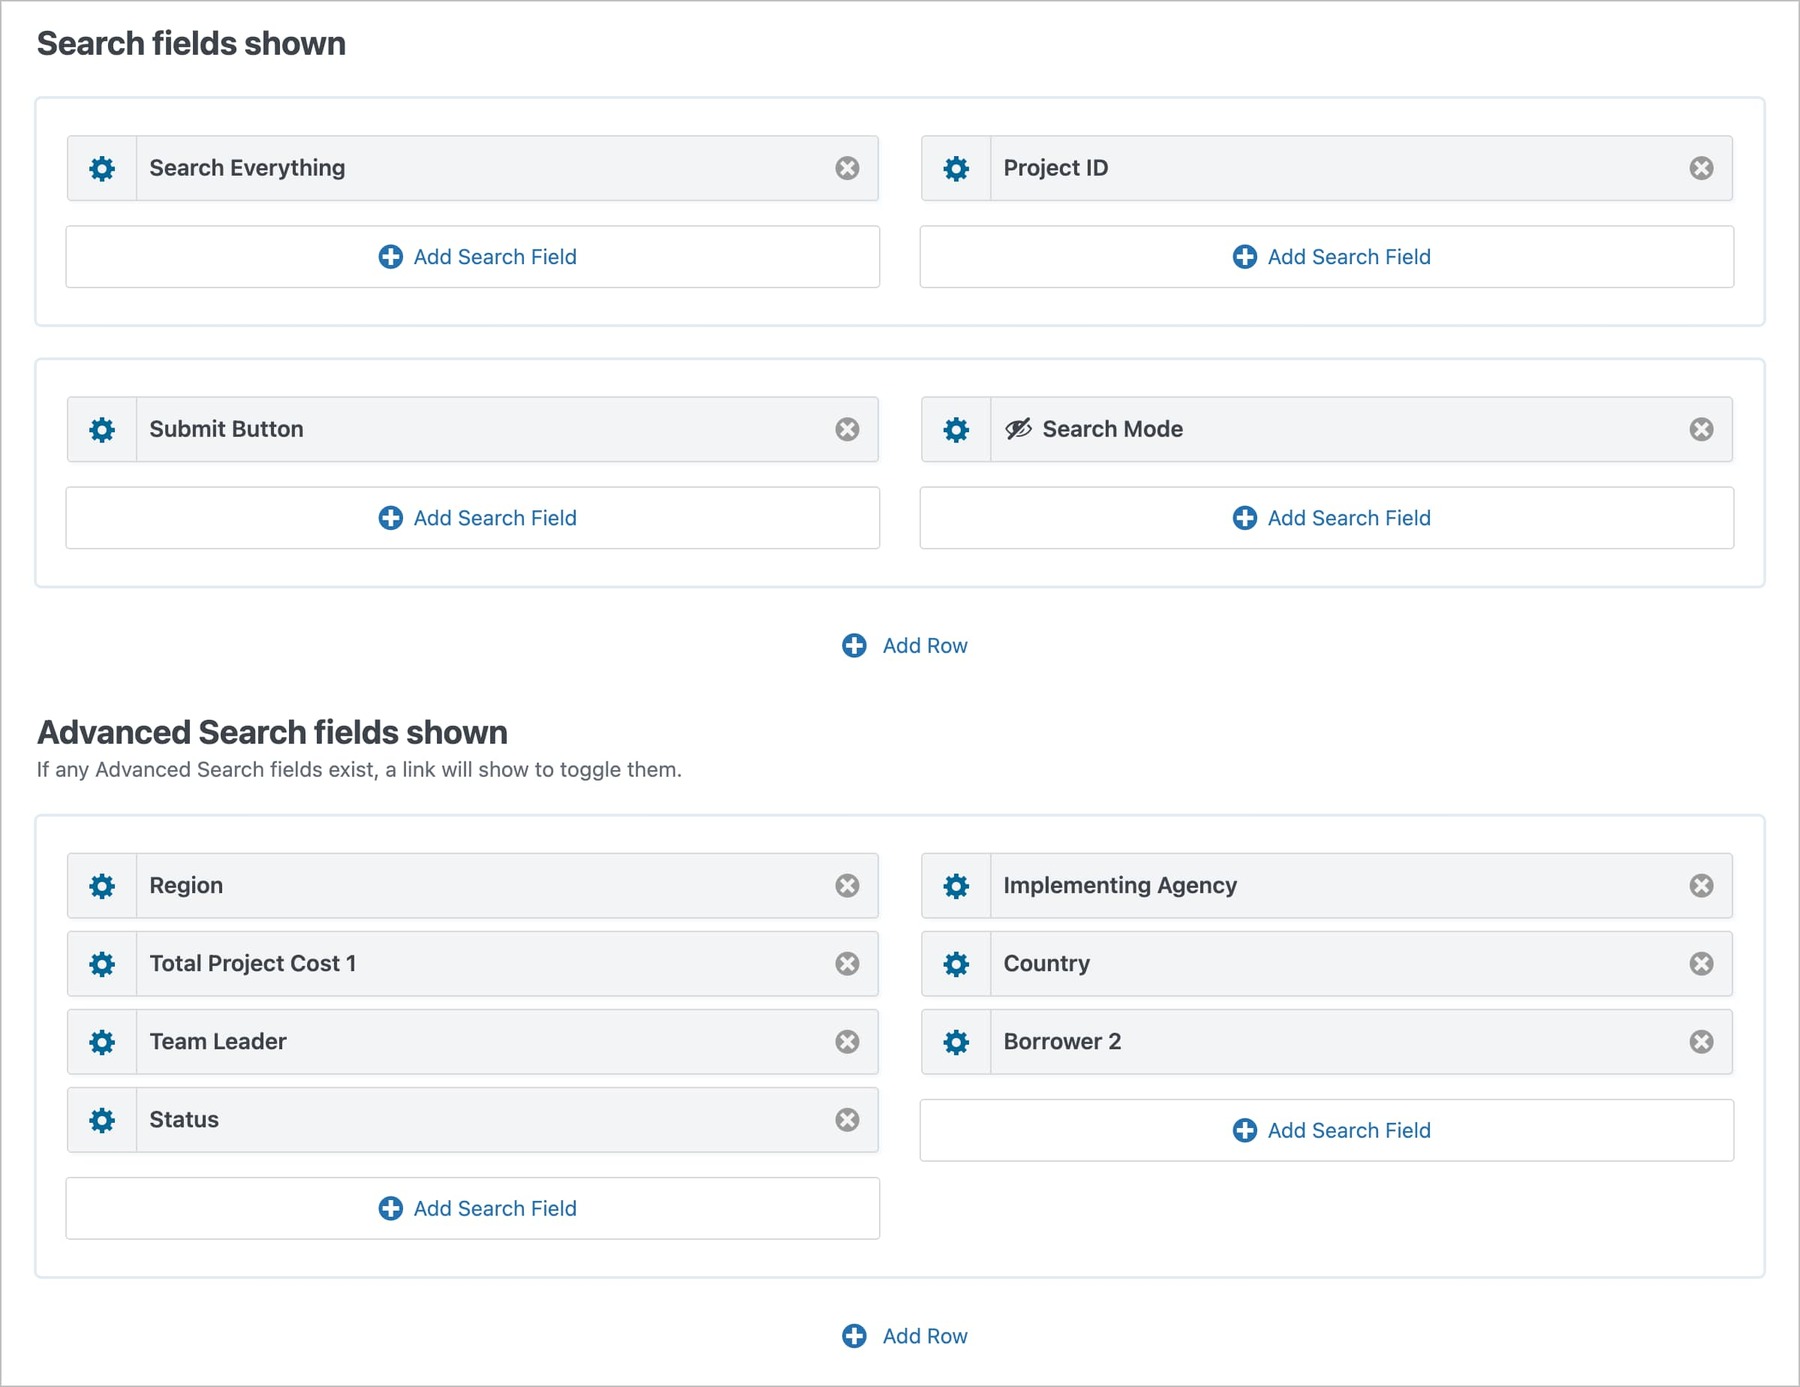Toggle visibility on the Search Mode field
Viewport: 1800px width, 1387px height.
click(1017, 429)
